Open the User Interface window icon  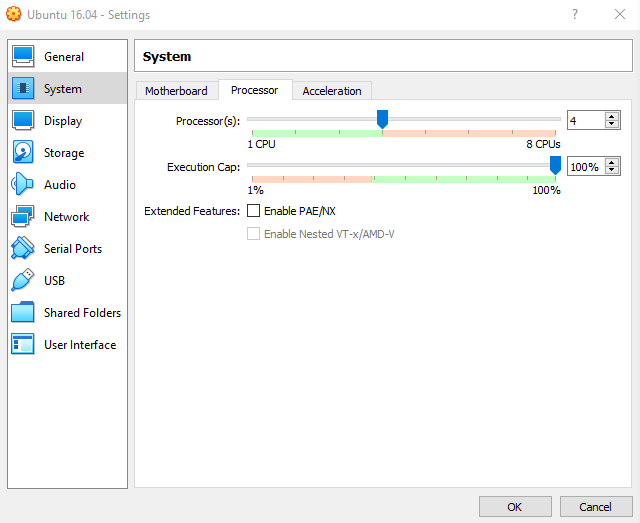23,344
